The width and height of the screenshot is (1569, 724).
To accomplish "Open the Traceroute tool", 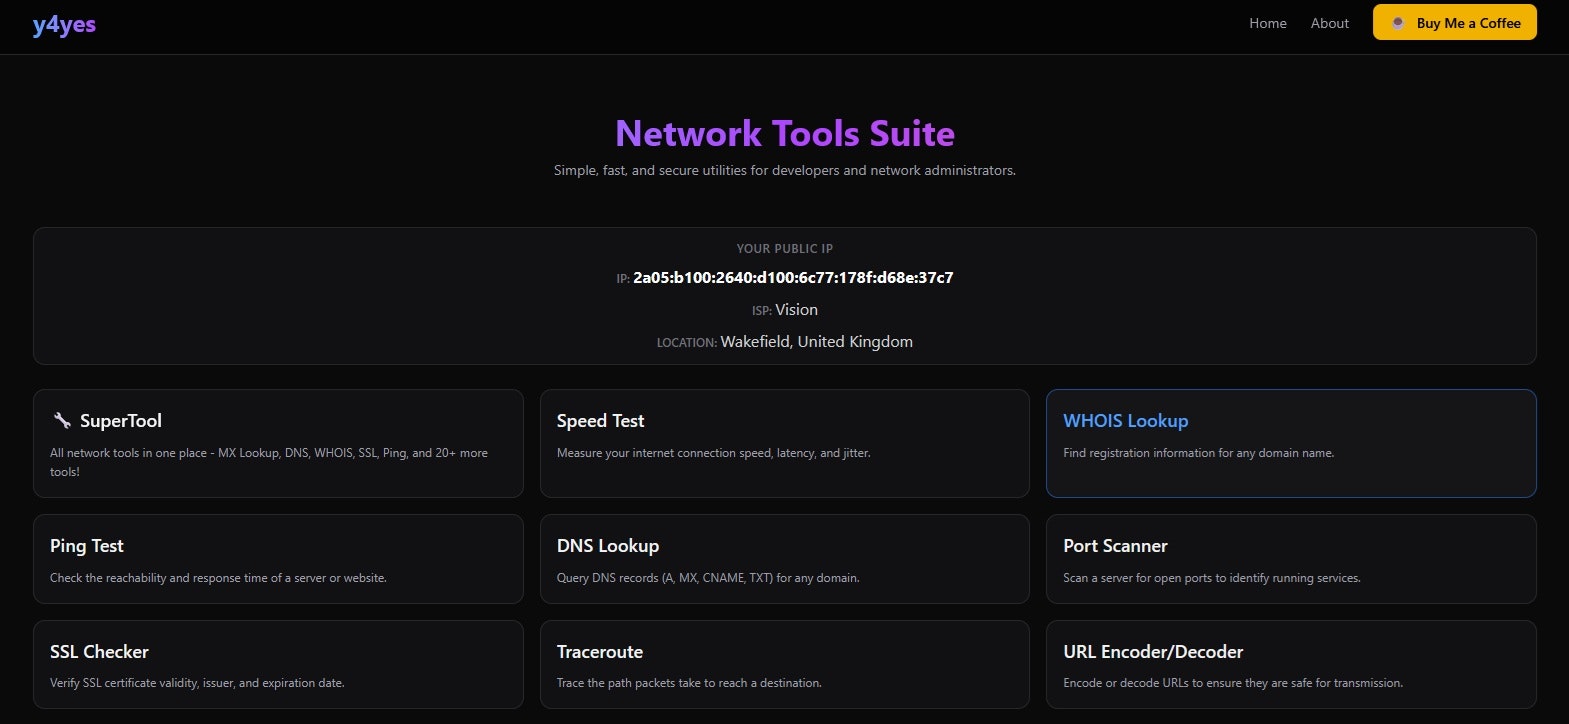I will point(784,664).
